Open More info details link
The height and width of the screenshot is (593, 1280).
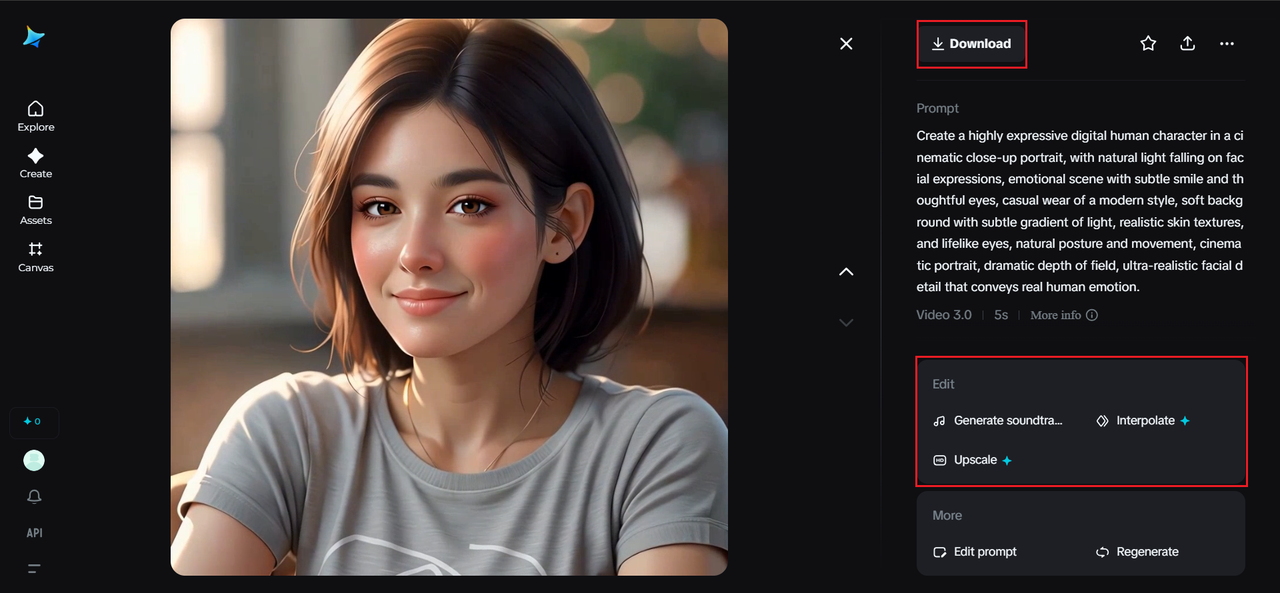tap(1063, 315)
